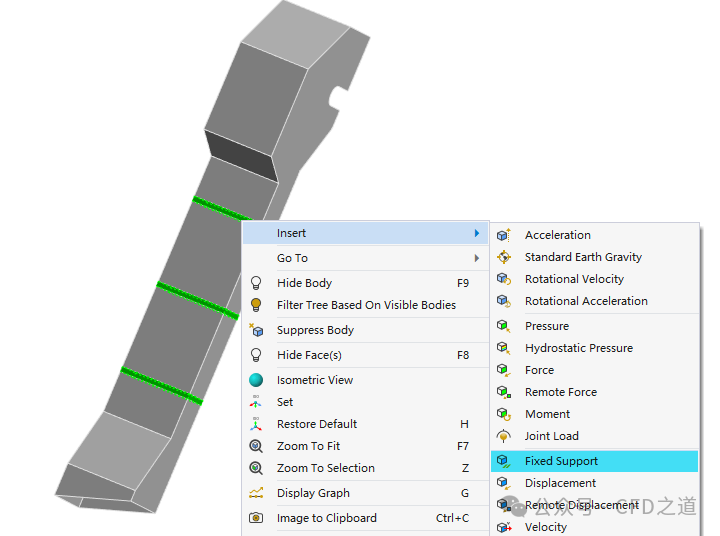This screenshot has height=536, width=720.
Task: Click the dark gray face on the model
Action: click(x=242, y=150)
